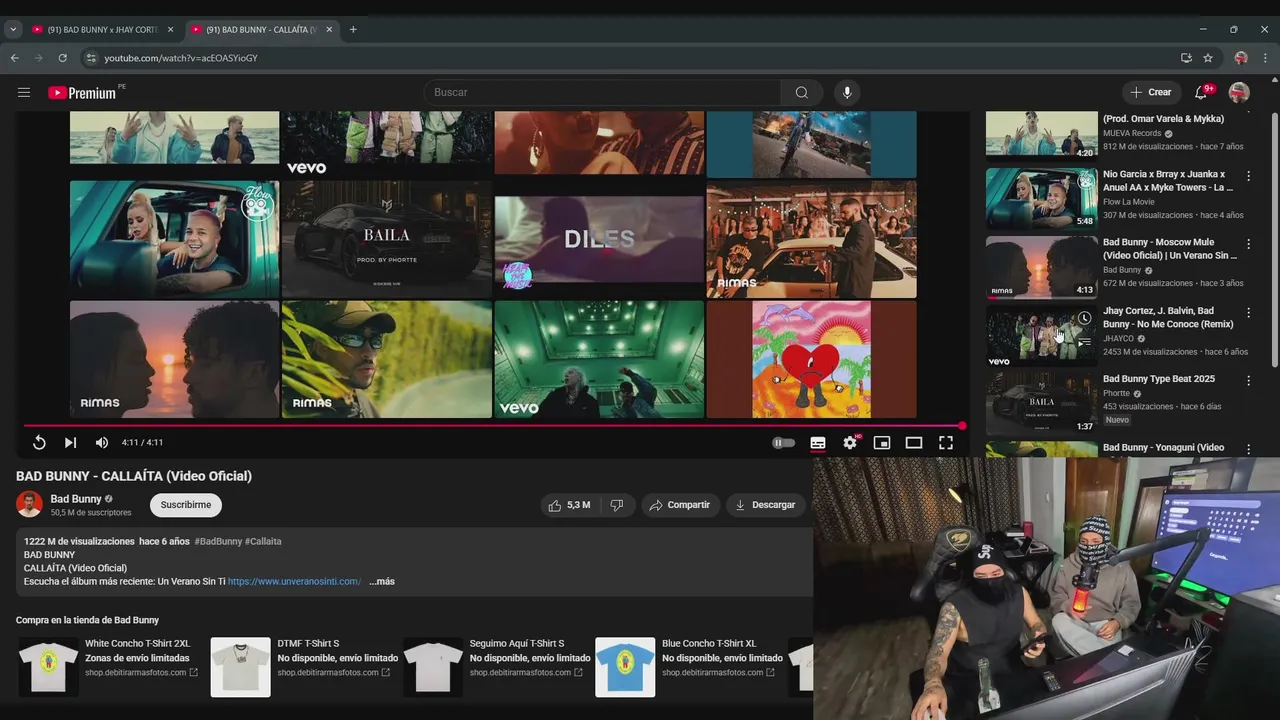1280x720 pixels.
Task: Switch to miniplayer mode
Action: pyautogui.click(x=882, y=442)
